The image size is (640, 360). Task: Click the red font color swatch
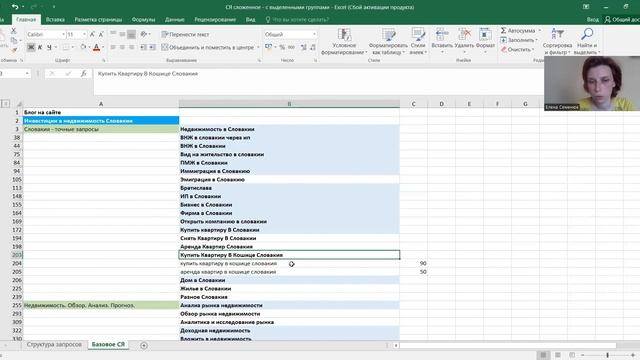point(96,47)
